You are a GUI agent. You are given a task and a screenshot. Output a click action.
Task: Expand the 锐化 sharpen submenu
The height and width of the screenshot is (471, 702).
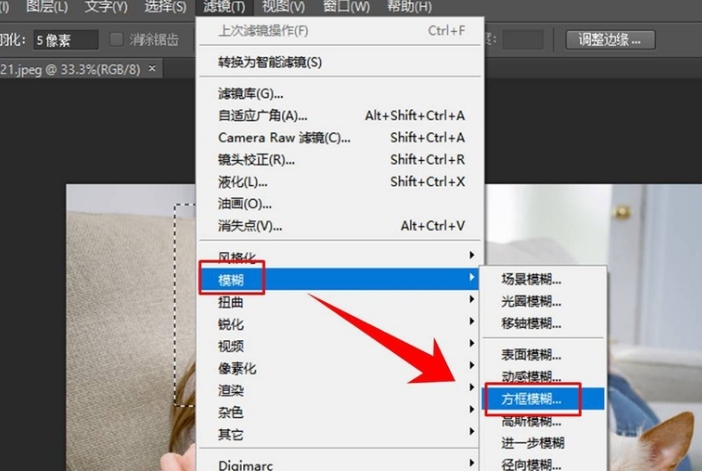click(x=340, y=324)
